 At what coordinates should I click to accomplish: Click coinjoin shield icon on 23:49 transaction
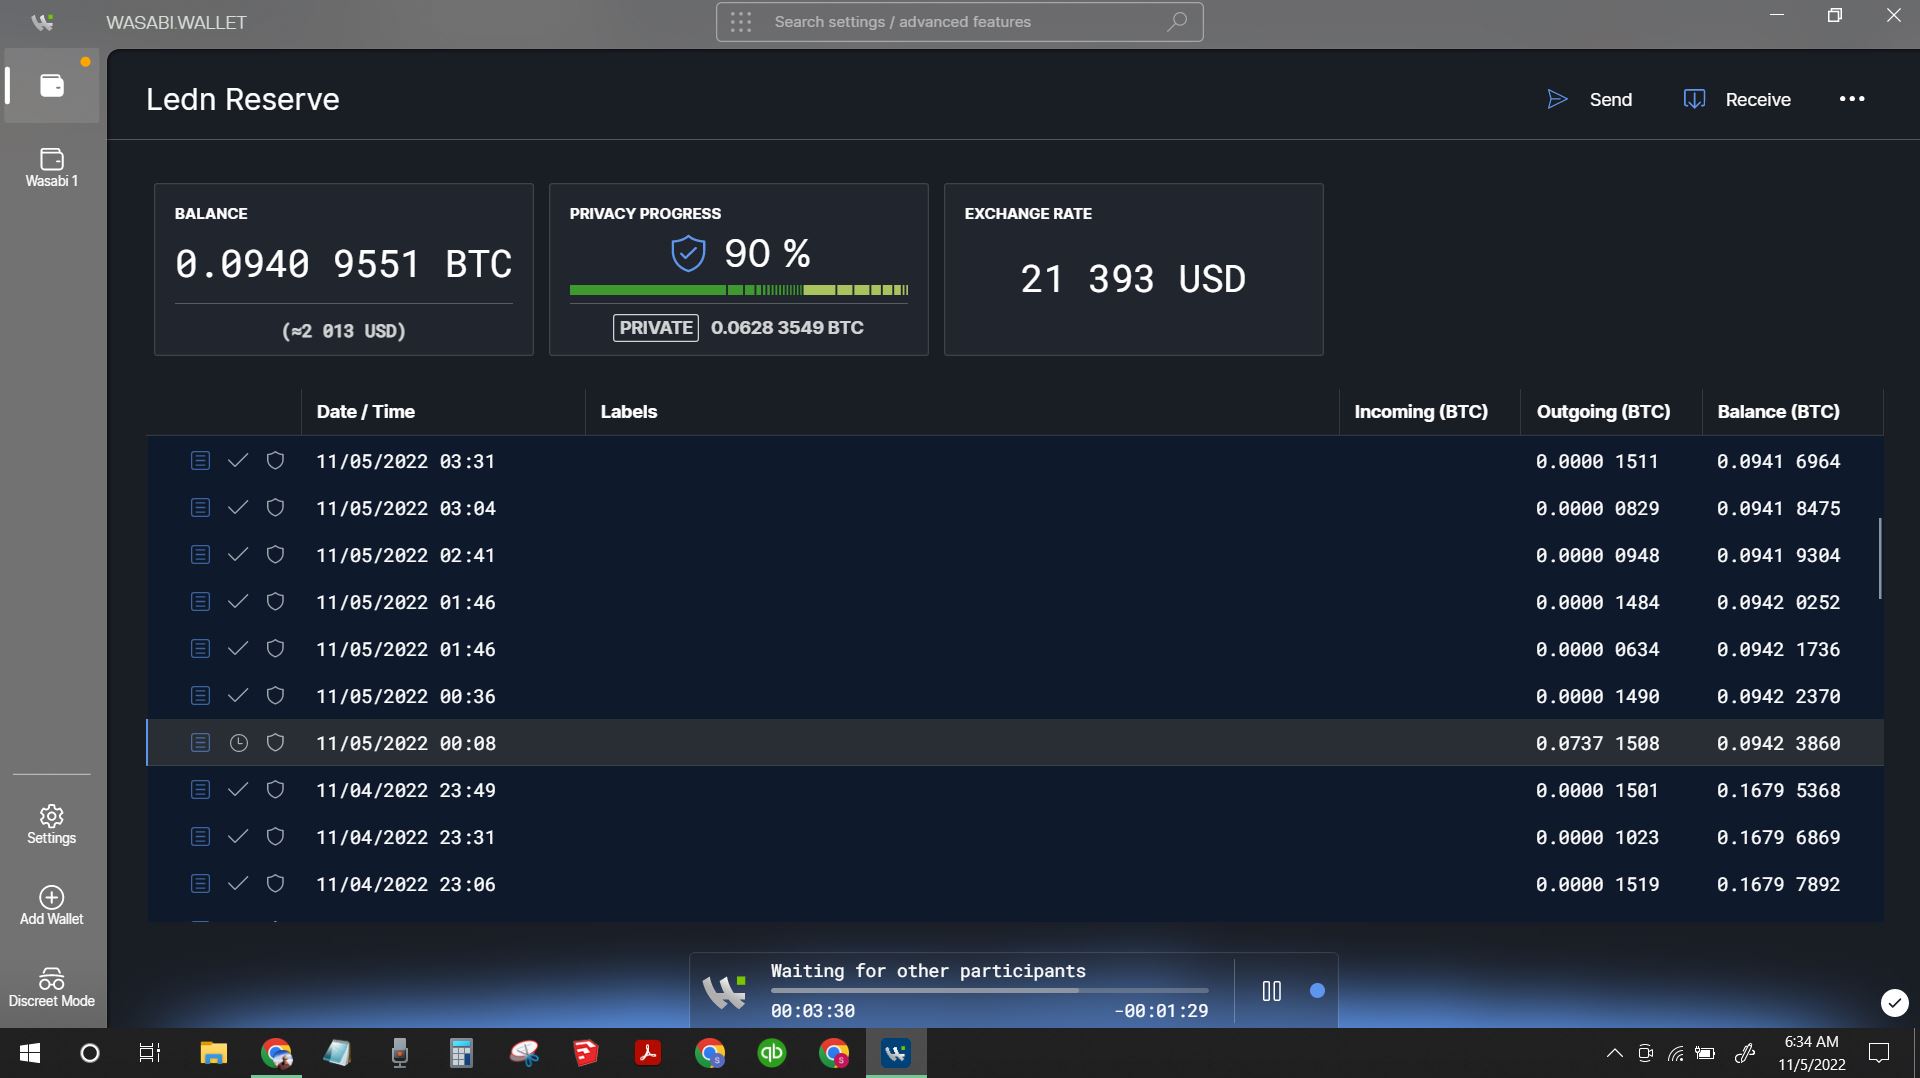point(275,790)
